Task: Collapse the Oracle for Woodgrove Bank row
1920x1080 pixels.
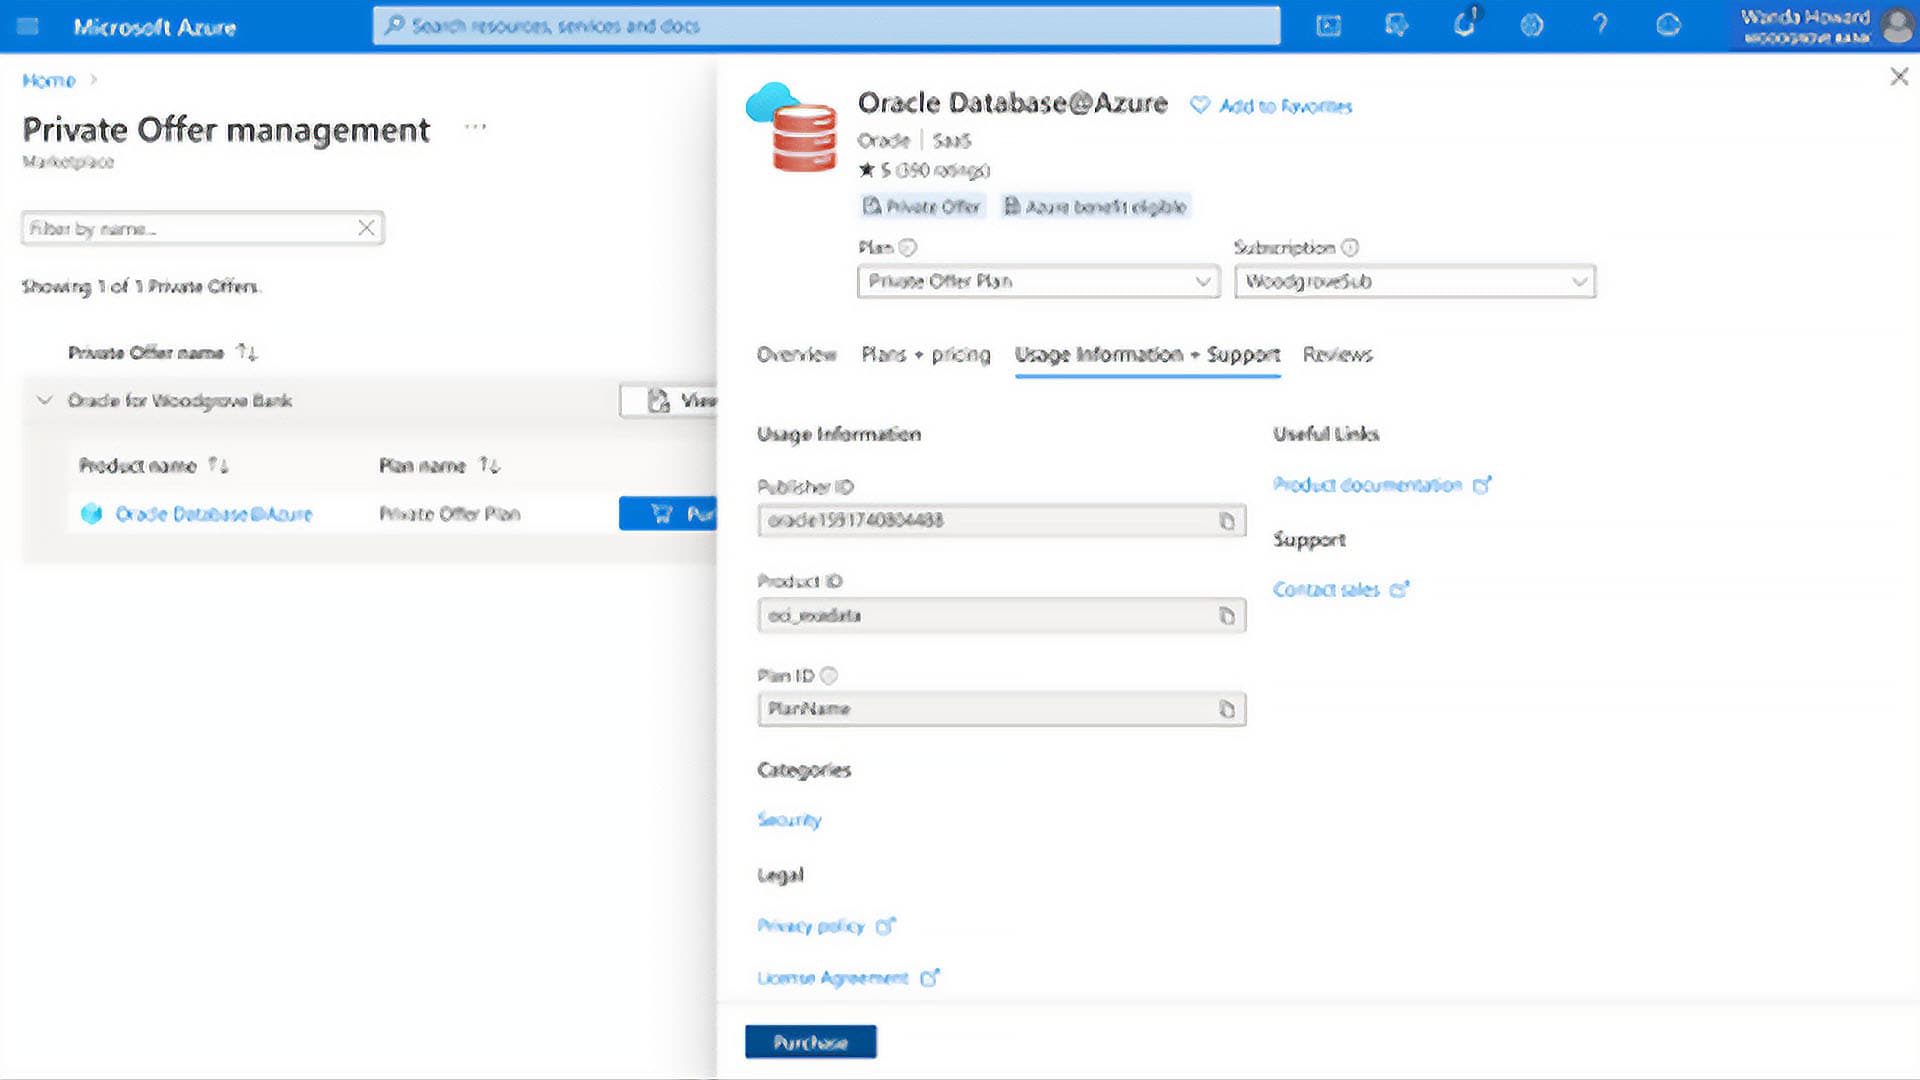Action: [x=45, y=400]
